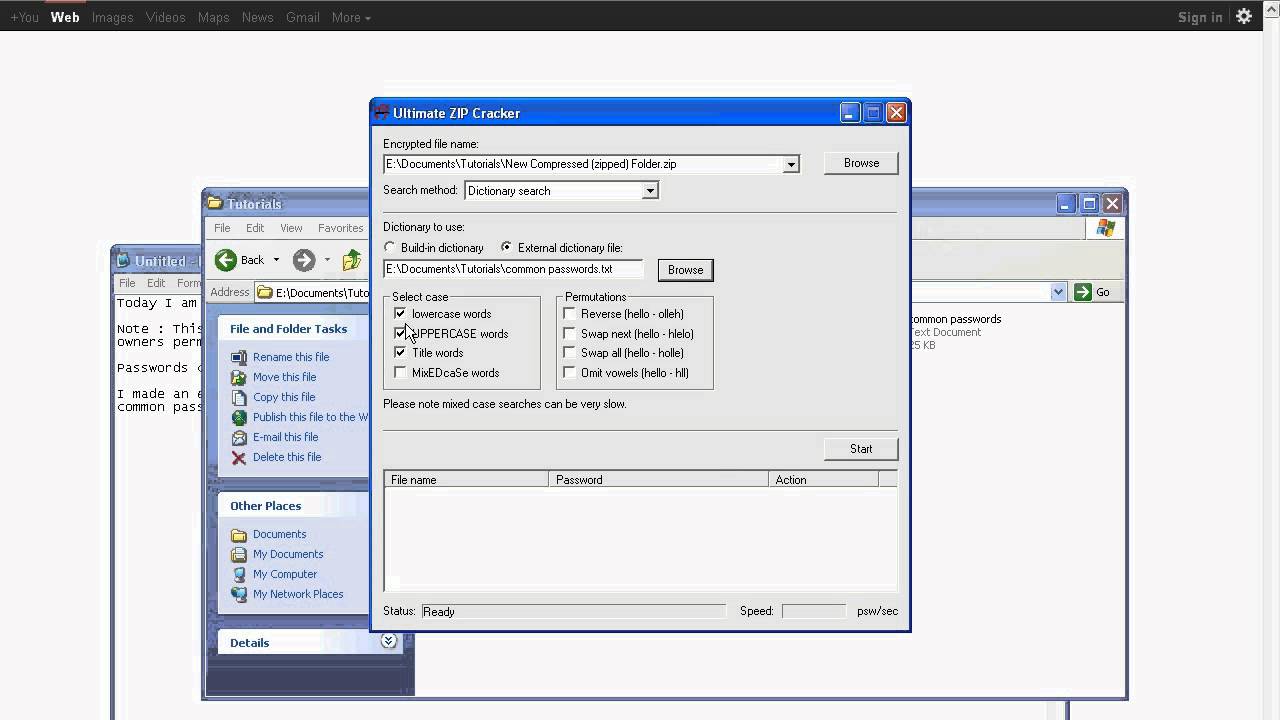The height and width of the screenshot is (720, 1280).
Task: Toggle Title words checkbox
Action: 400,353
